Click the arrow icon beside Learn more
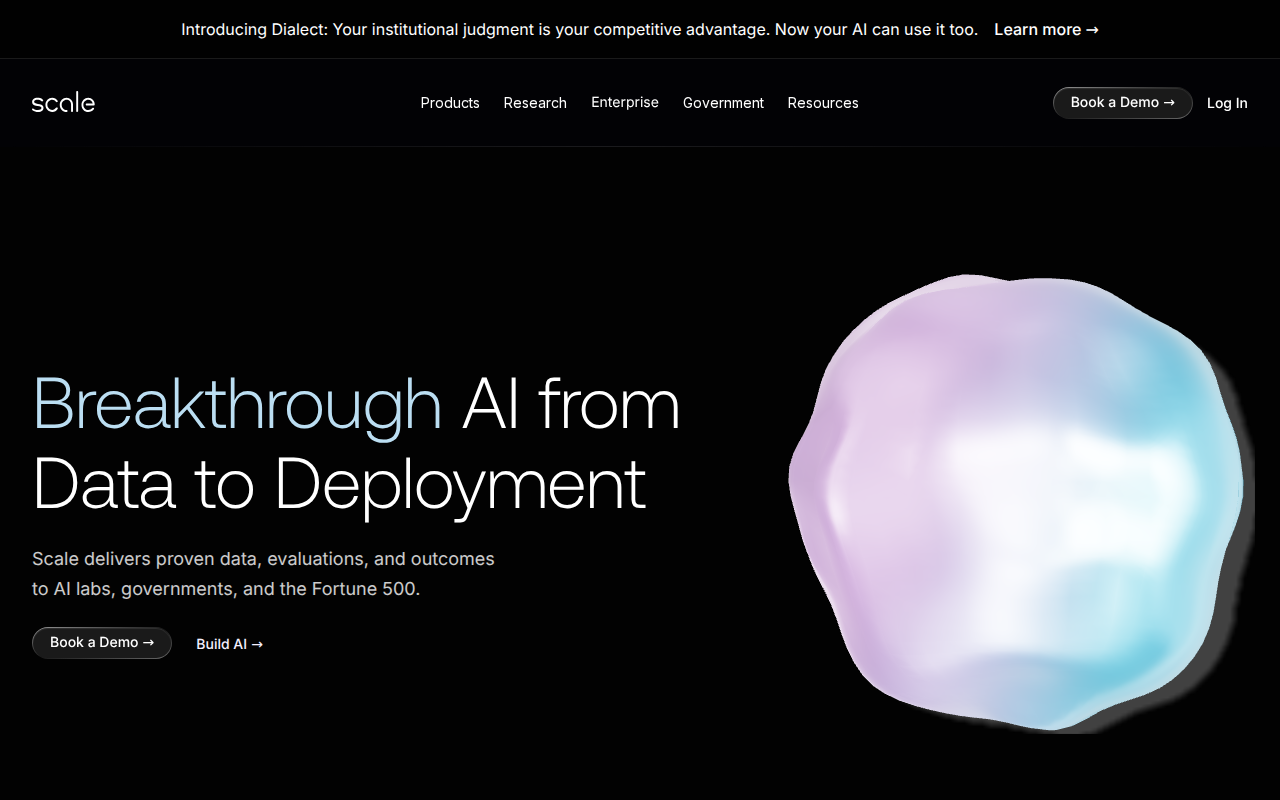 tap(1092, 30)
